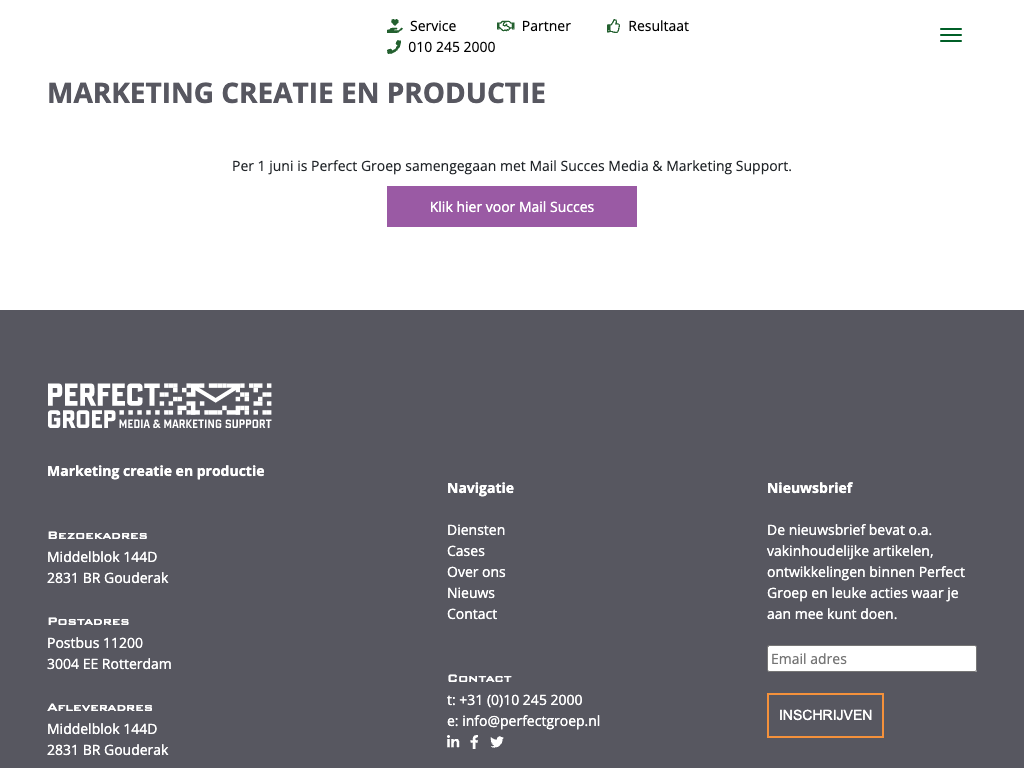Click the Partner header link text
This screenshot has height=768, width=1024.
546,26
